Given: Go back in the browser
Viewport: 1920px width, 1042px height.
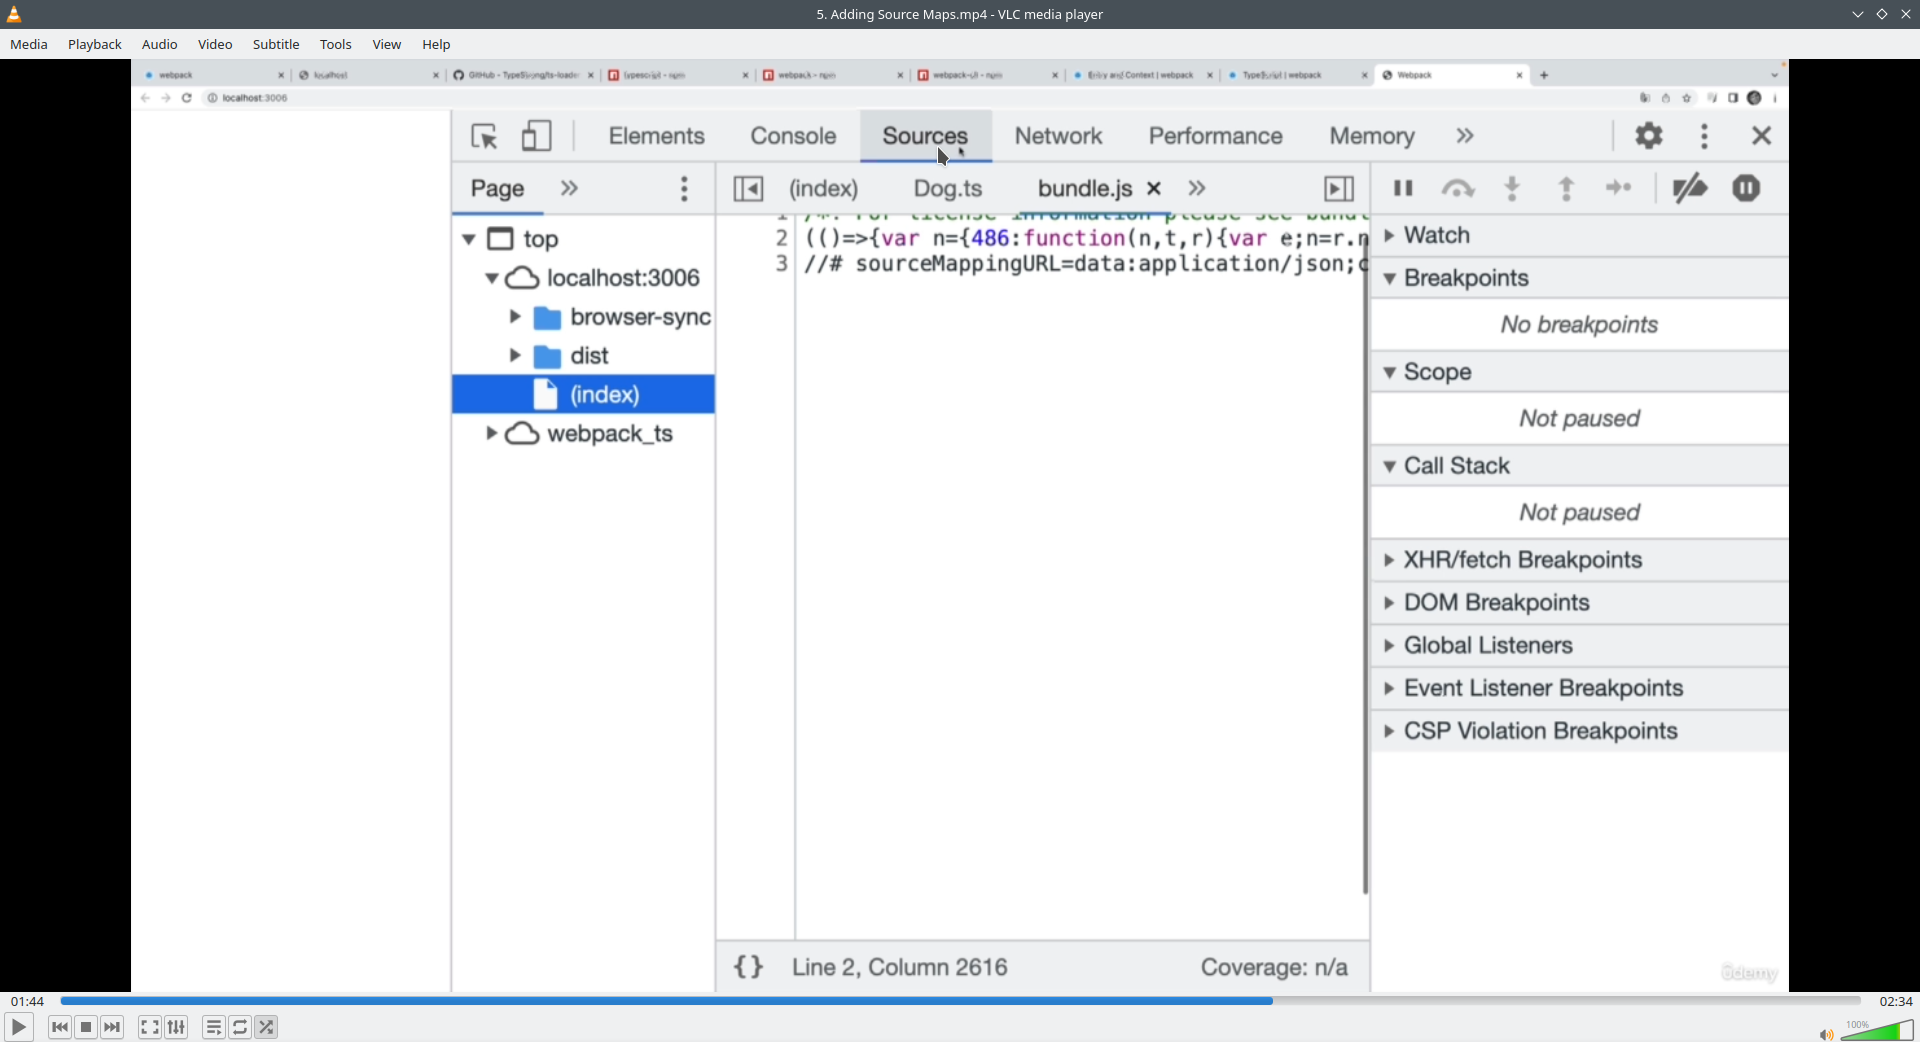Looking at the screenshot, I should [x=145, y=98].
